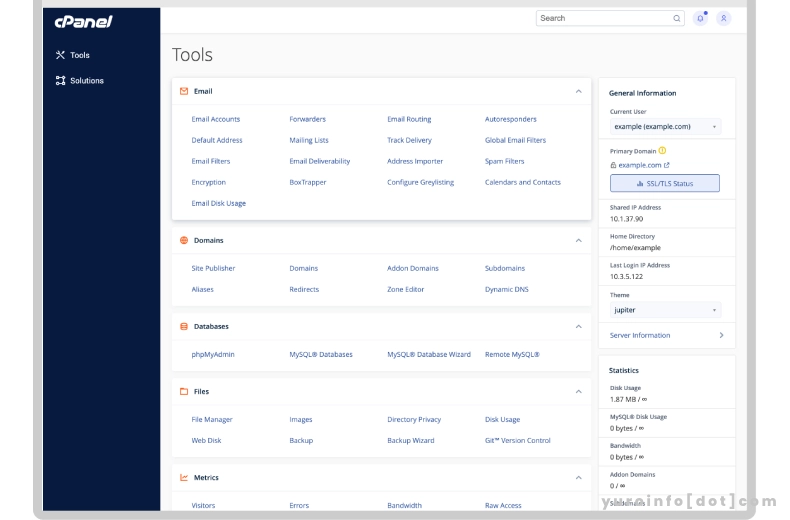Open Autoresponders

(510, 119)
